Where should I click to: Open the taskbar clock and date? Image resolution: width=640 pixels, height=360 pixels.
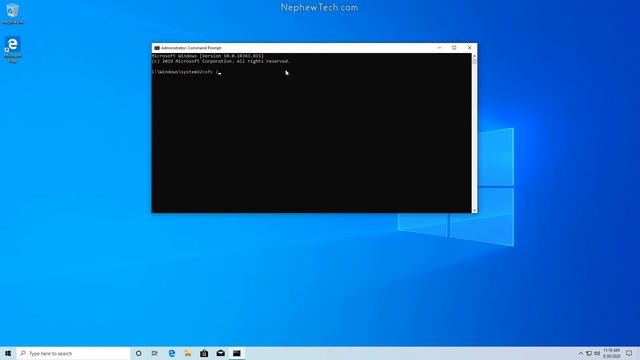[x=611, y=353]
